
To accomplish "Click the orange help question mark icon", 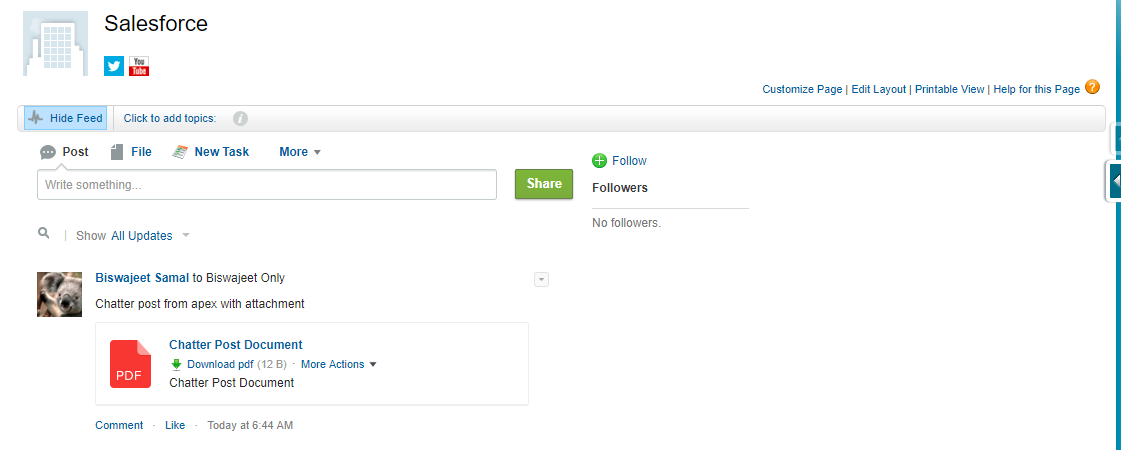I will click(x=1092, y=87).
